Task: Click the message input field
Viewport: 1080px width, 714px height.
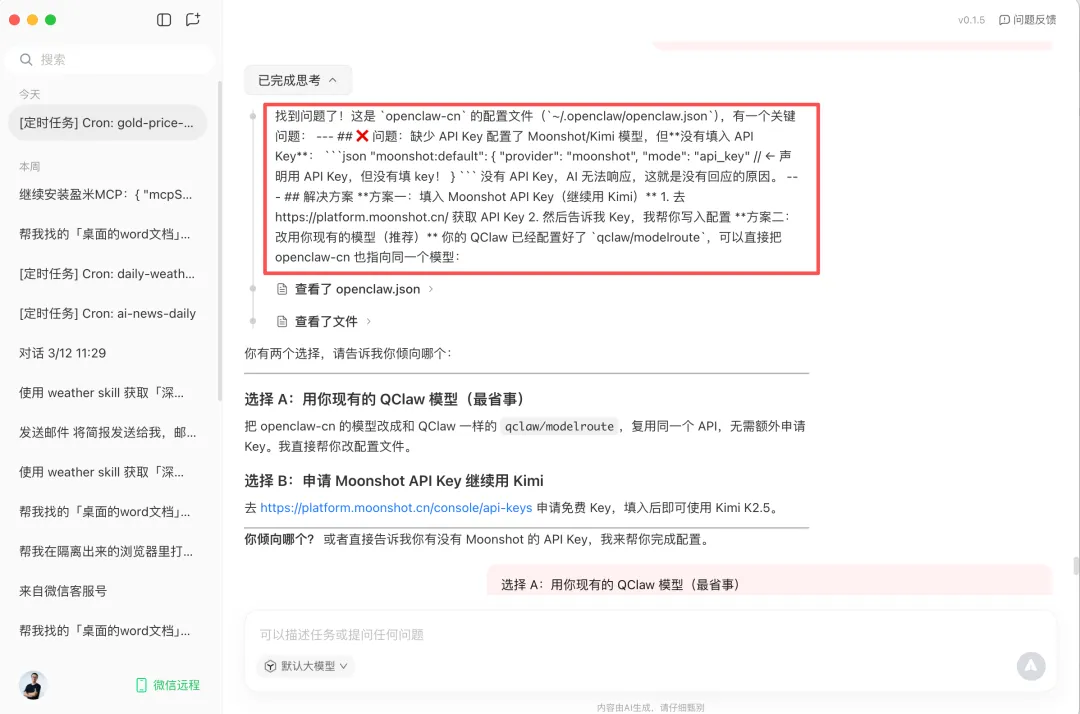Action: pyautogui.click(x=650, y=634)
